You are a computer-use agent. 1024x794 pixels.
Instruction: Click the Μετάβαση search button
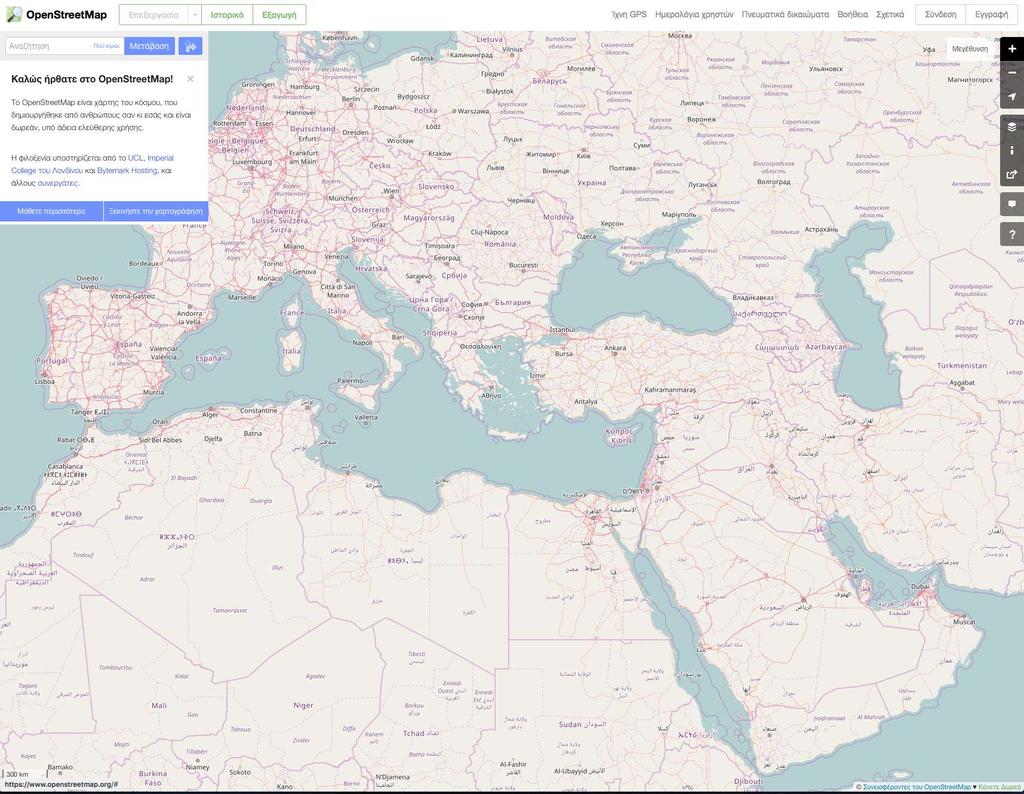pyautogui.click(x=149, y=46)
